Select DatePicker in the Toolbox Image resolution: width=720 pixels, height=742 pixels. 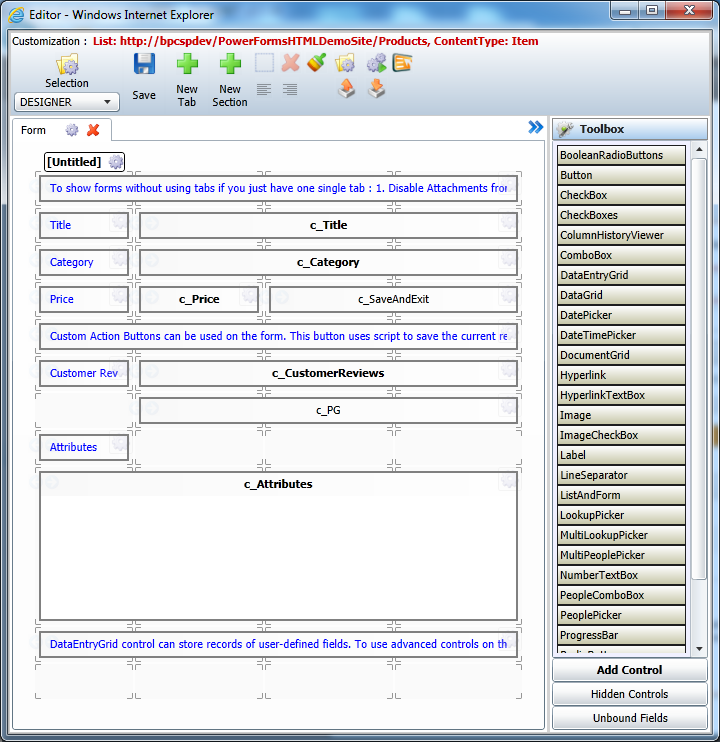coord(622,315)
